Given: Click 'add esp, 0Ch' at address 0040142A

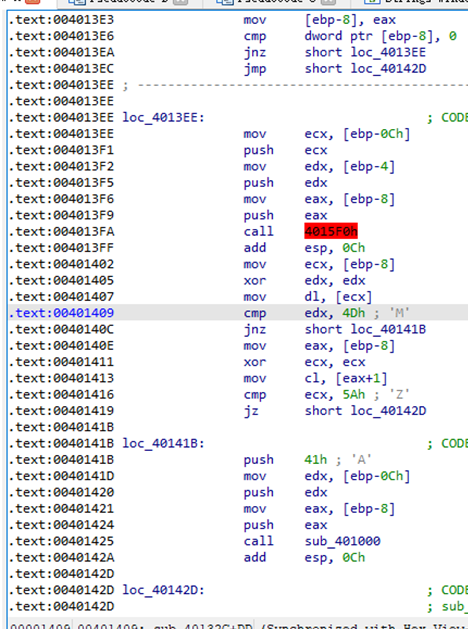Looking at the screenshot, I should coord(304,558).
